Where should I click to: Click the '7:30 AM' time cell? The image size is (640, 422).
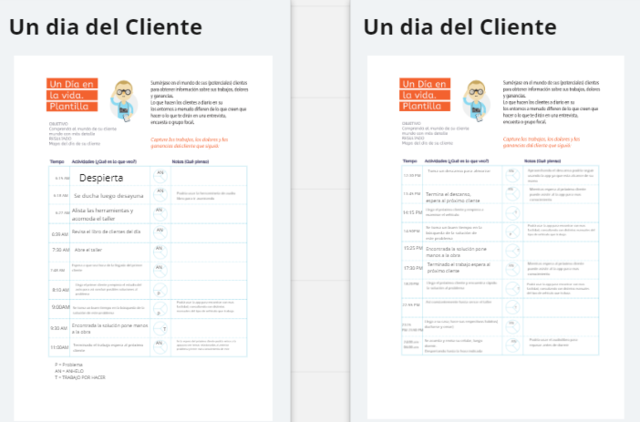click(x=60, y=250)
